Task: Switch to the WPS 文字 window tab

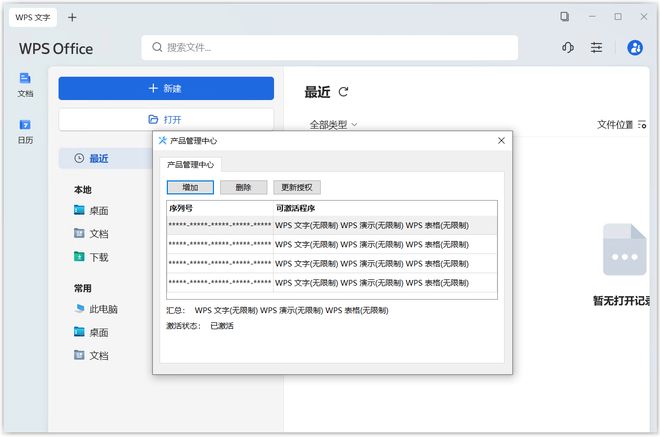Action: 33,17
